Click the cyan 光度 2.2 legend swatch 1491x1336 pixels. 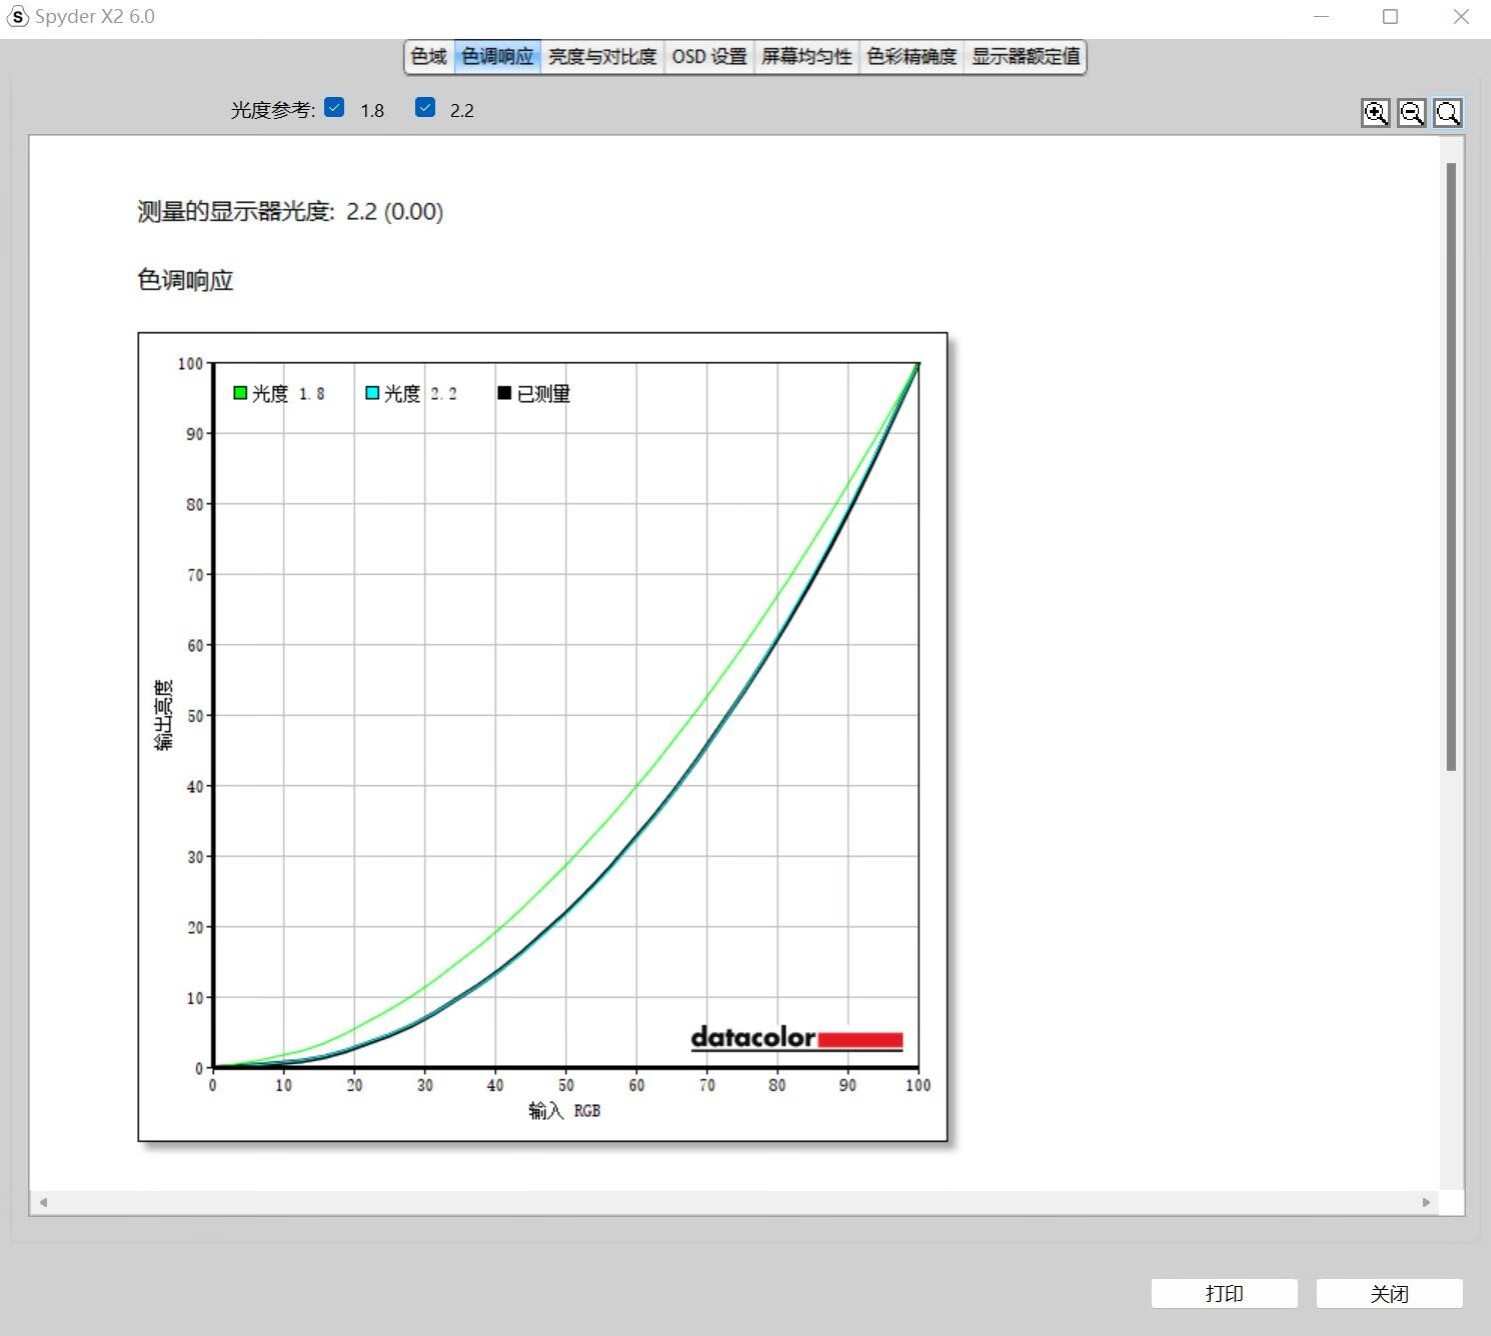(372, 393)
